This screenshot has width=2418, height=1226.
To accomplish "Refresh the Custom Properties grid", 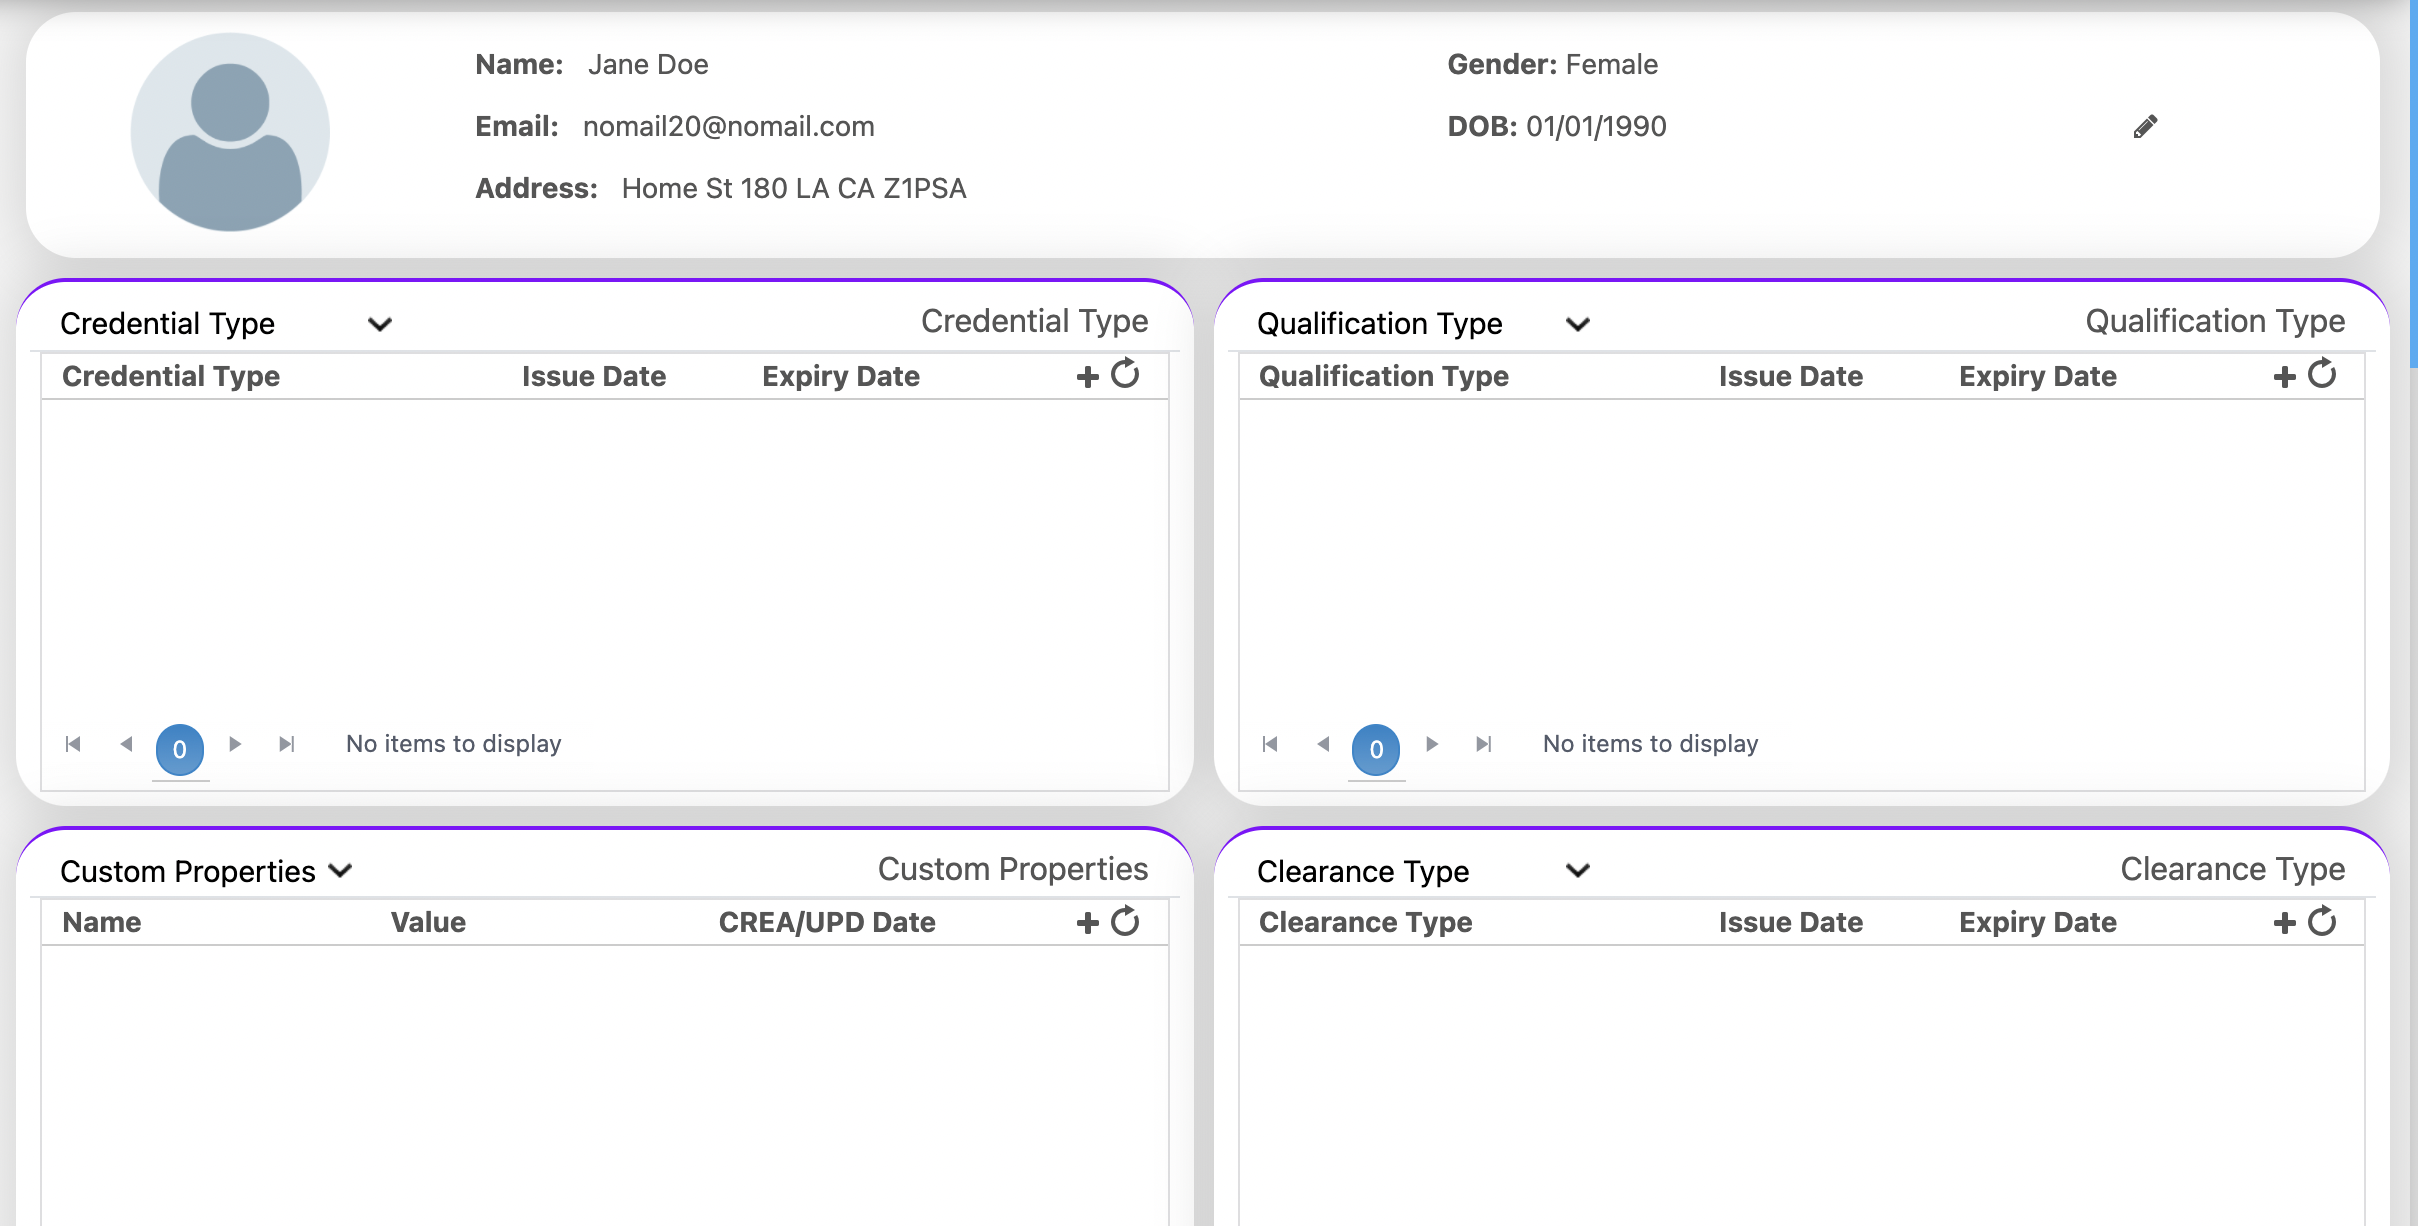I will (1125, 920).
